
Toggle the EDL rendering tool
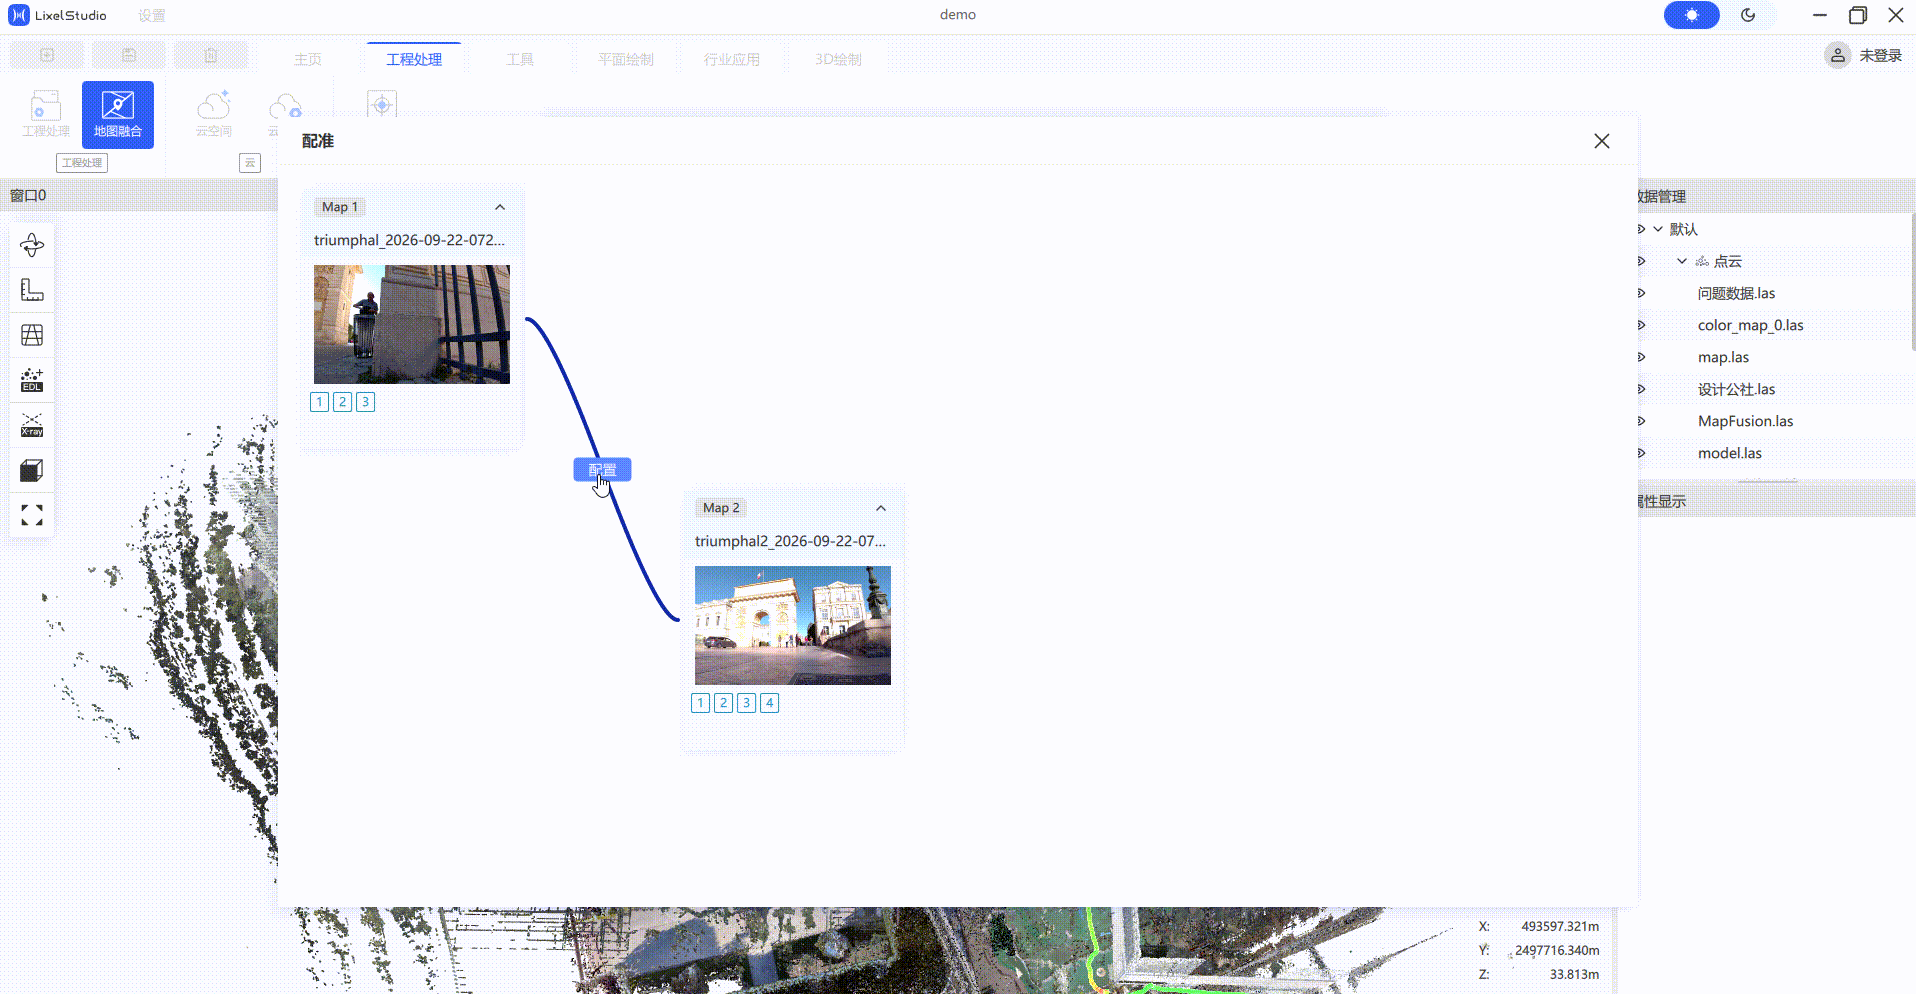(x=32, y=380)
